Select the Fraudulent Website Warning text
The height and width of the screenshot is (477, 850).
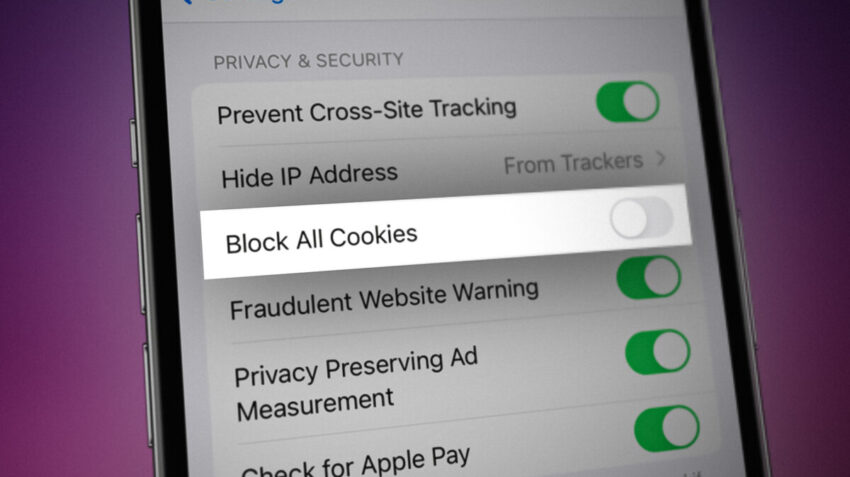click(x=384, y=299)
